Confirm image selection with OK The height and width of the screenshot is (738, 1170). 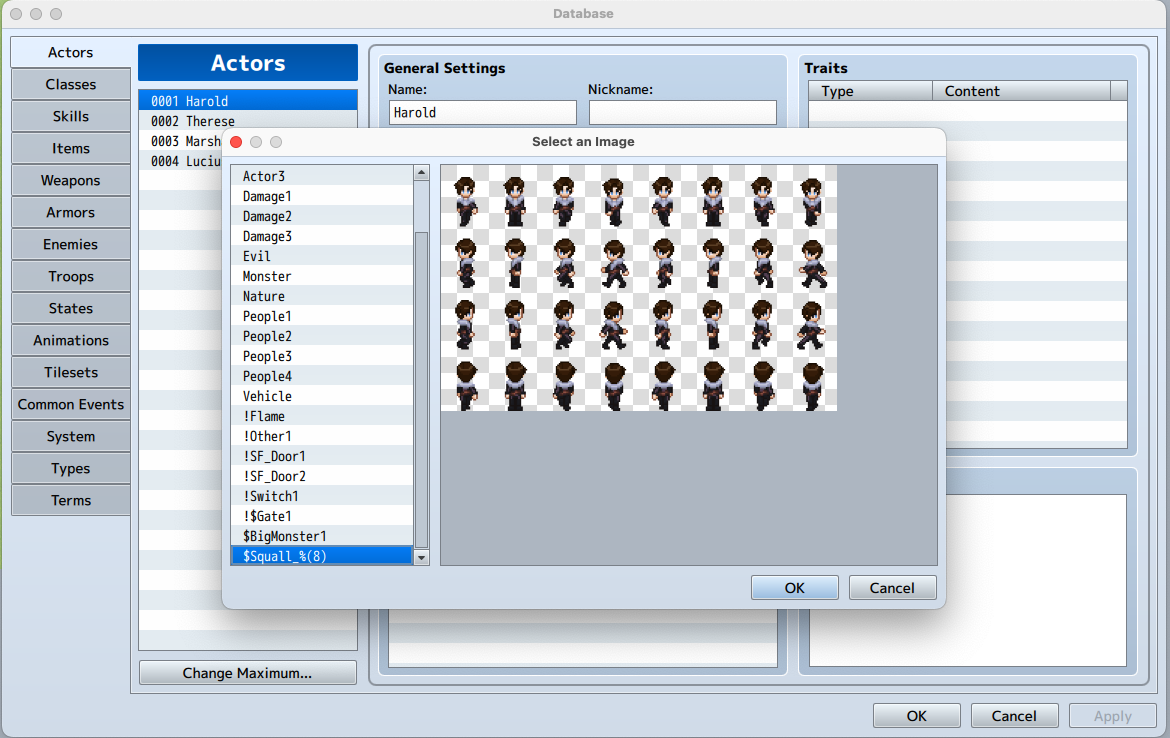[x=795, y=588]
